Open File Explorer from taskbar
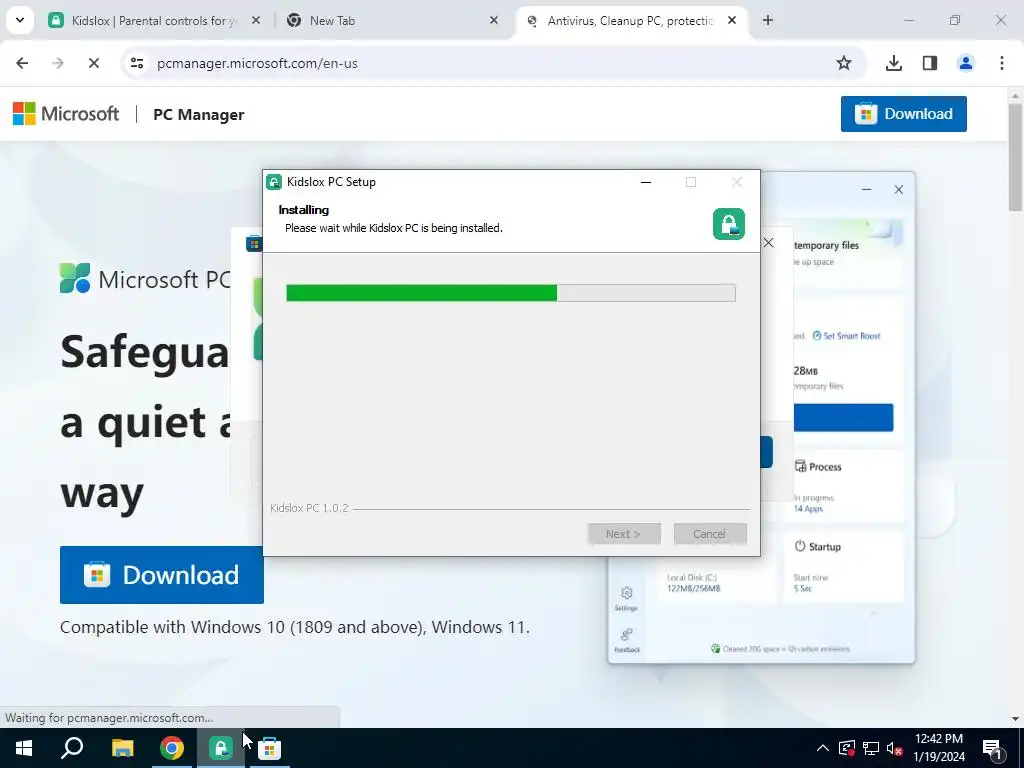The width and height of the screenshot is (1024, 768). tap(122, 748)
